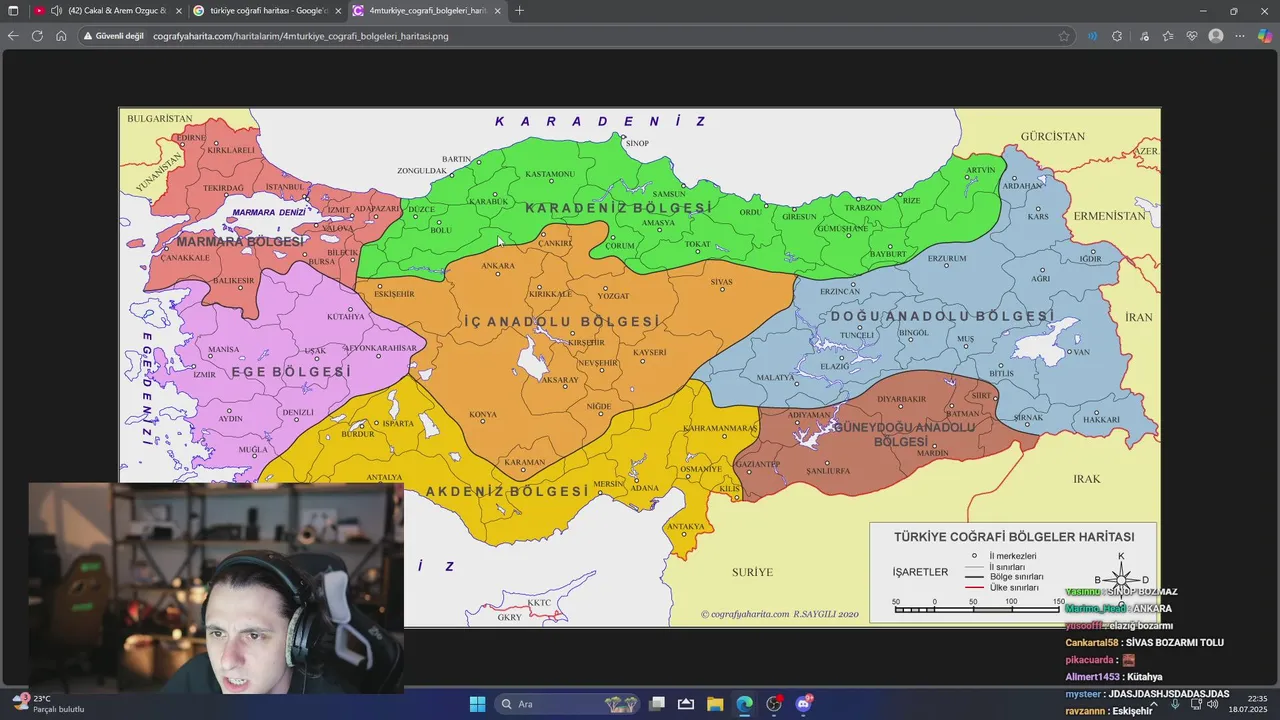The width and height of the screenshot is (1280, 720).
Task: Mute audio on the Cakal & Arem tab
Action: (57, 11)
